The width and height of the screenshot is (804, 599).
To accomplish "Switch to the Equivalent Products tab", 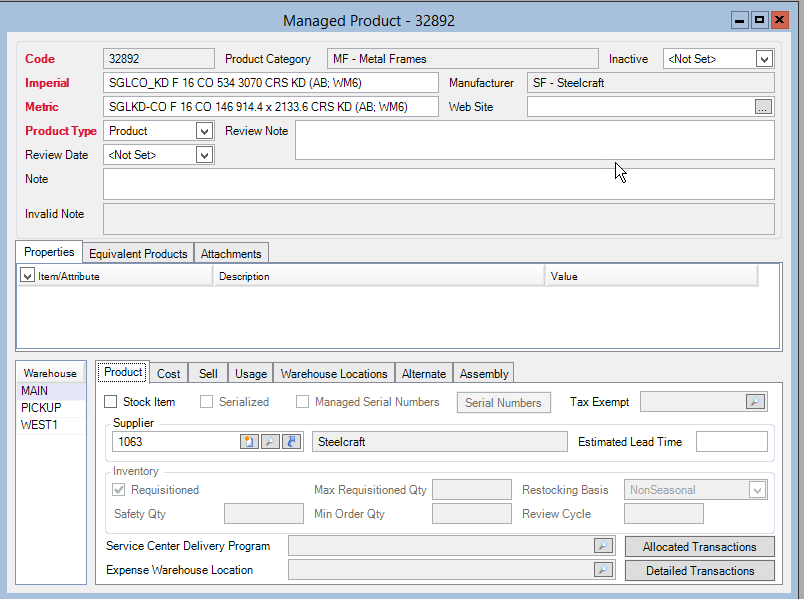I will click(138, 253).
